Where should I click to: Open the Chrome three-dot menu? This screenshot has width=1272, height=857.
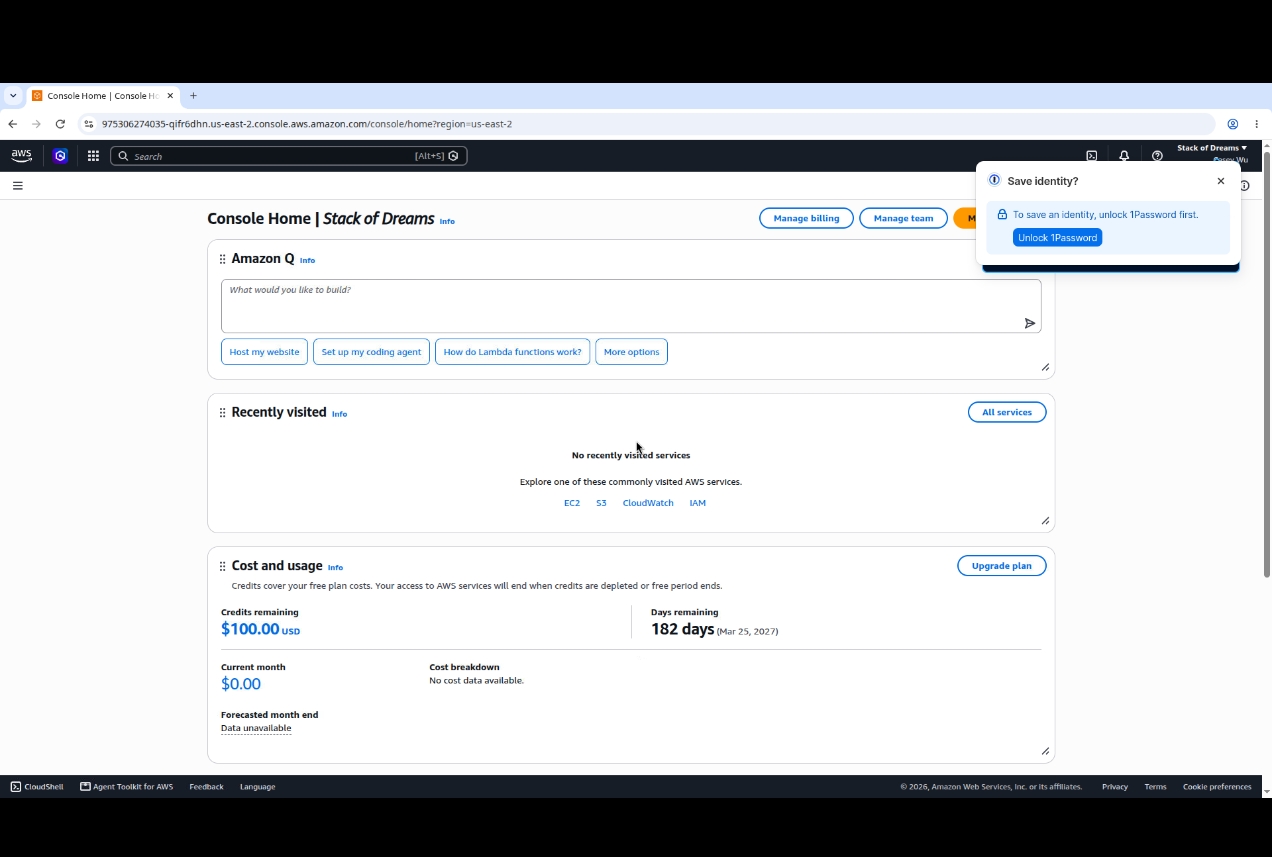tap(1257, 124)
